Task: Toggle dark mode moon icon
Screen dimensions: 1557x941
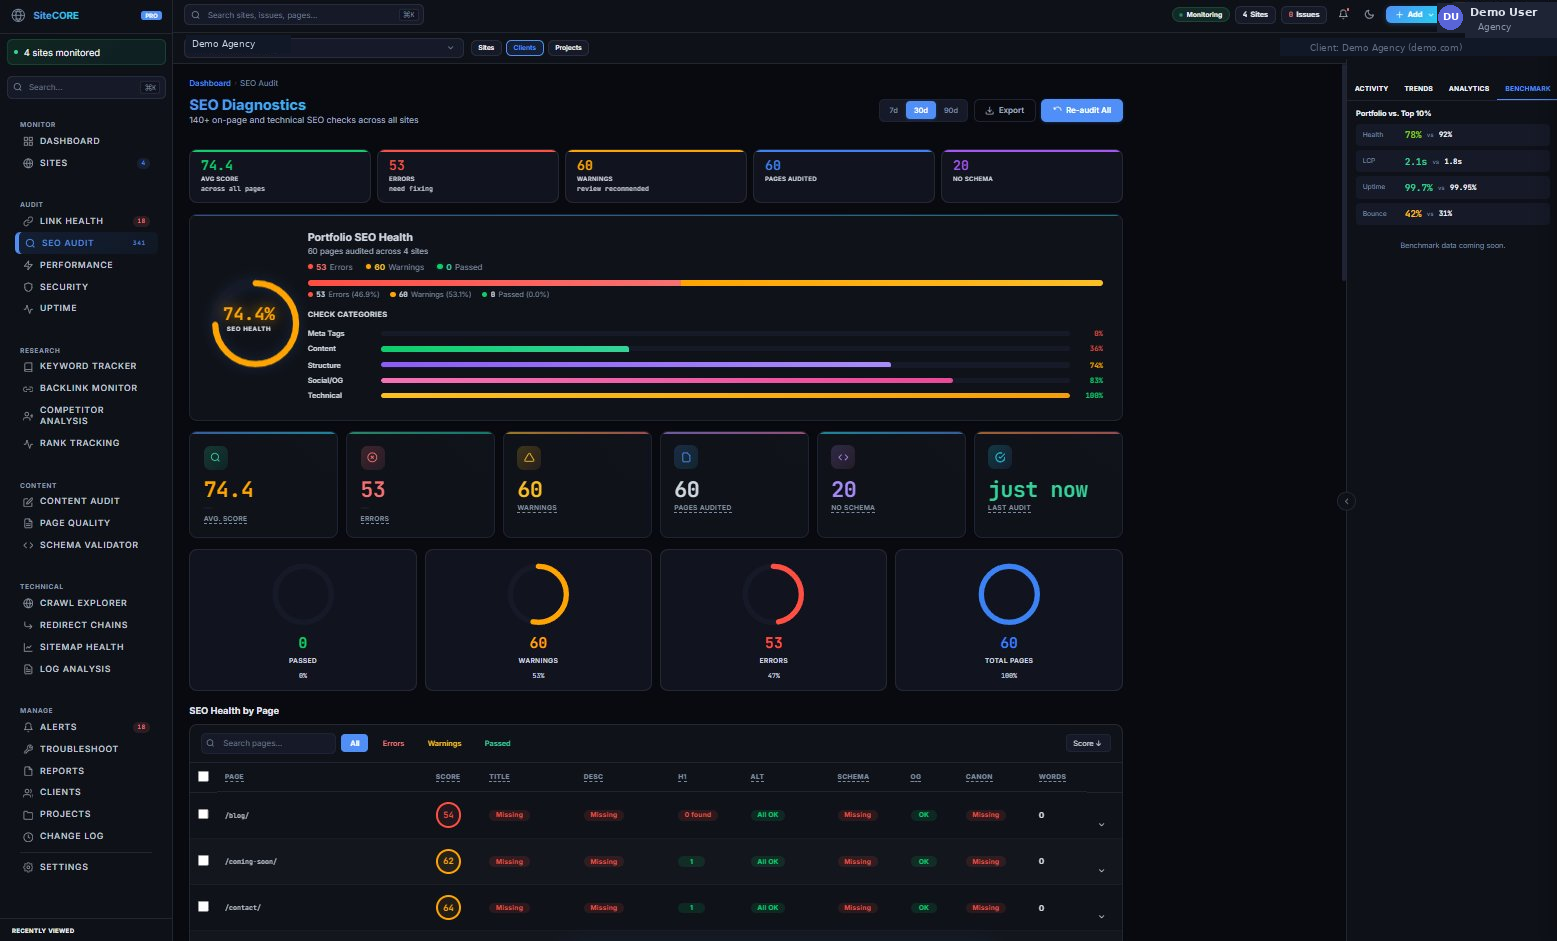Action: click(1369, 14)
